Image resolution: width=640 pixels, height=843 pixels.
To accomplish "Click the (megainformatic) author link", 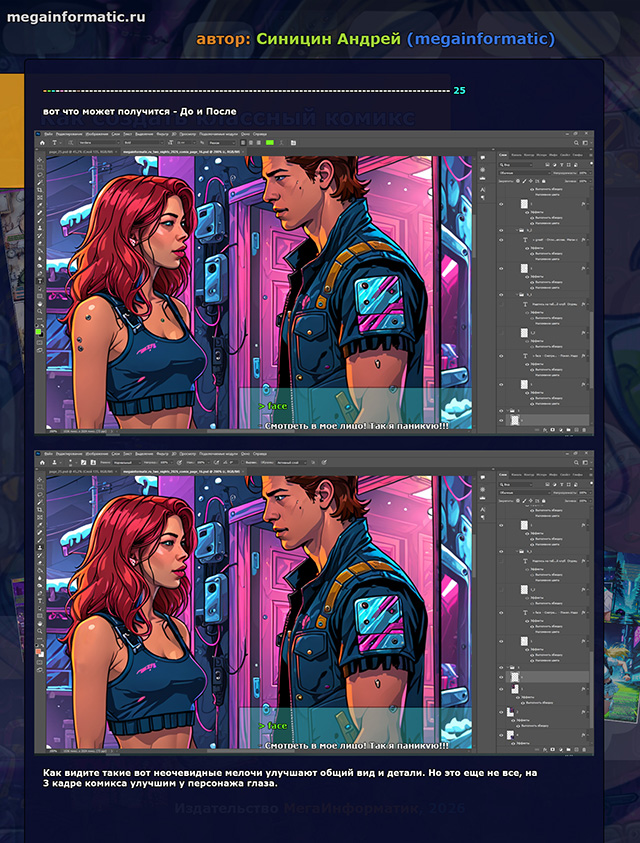I will point(481,39).
